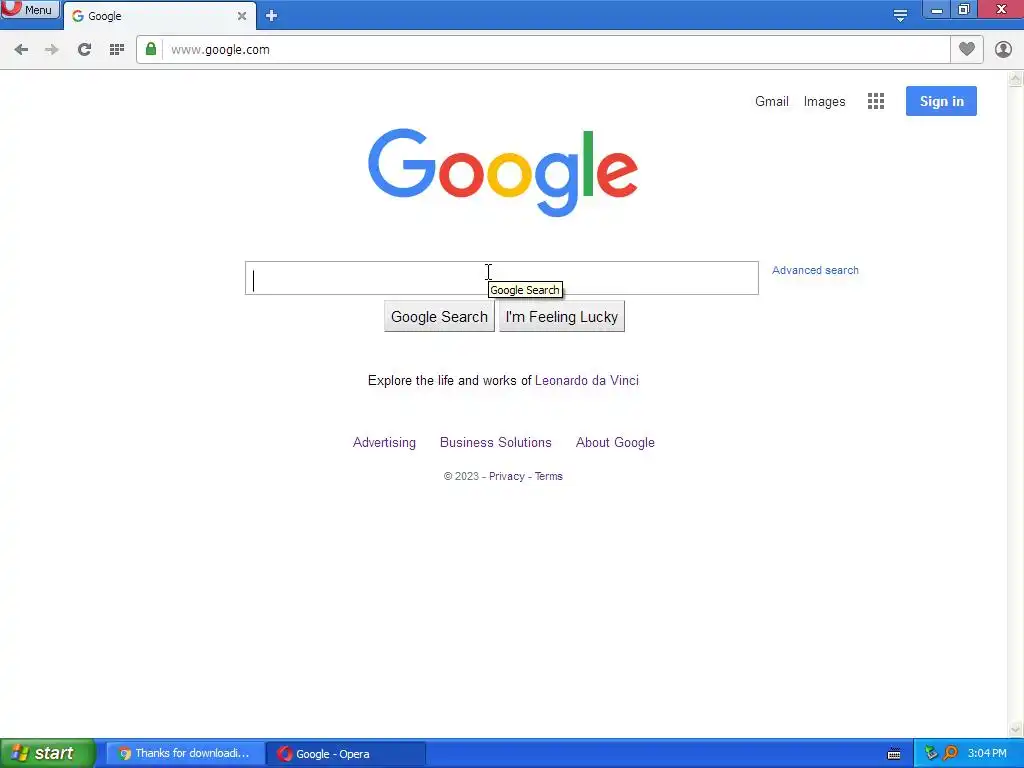Screen dimensions: 1024x768
Task: Click the magnifier tray icon
Action: point(950,754)
